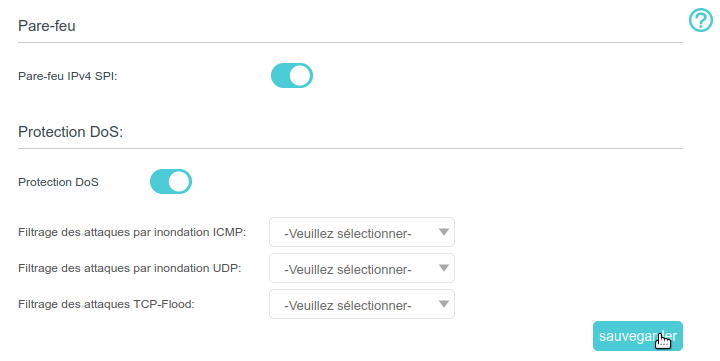Disable the Pare-feu IPv4 SPI toggle
Viewport: 720px width, 361px height.
click(x=292, y=76)
